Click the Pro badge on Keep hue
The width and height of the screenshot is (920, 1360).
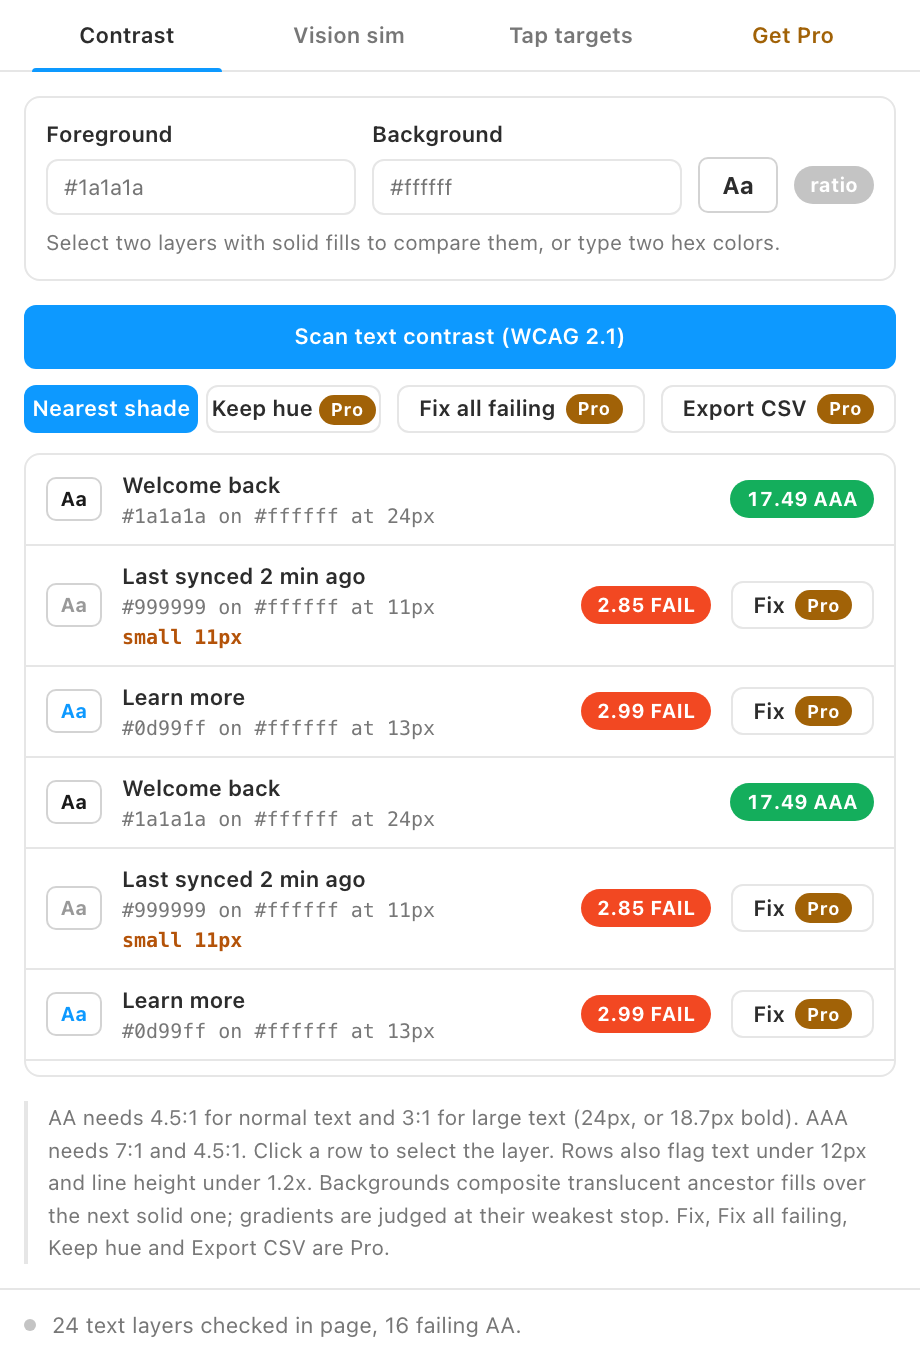coord(347,409)
